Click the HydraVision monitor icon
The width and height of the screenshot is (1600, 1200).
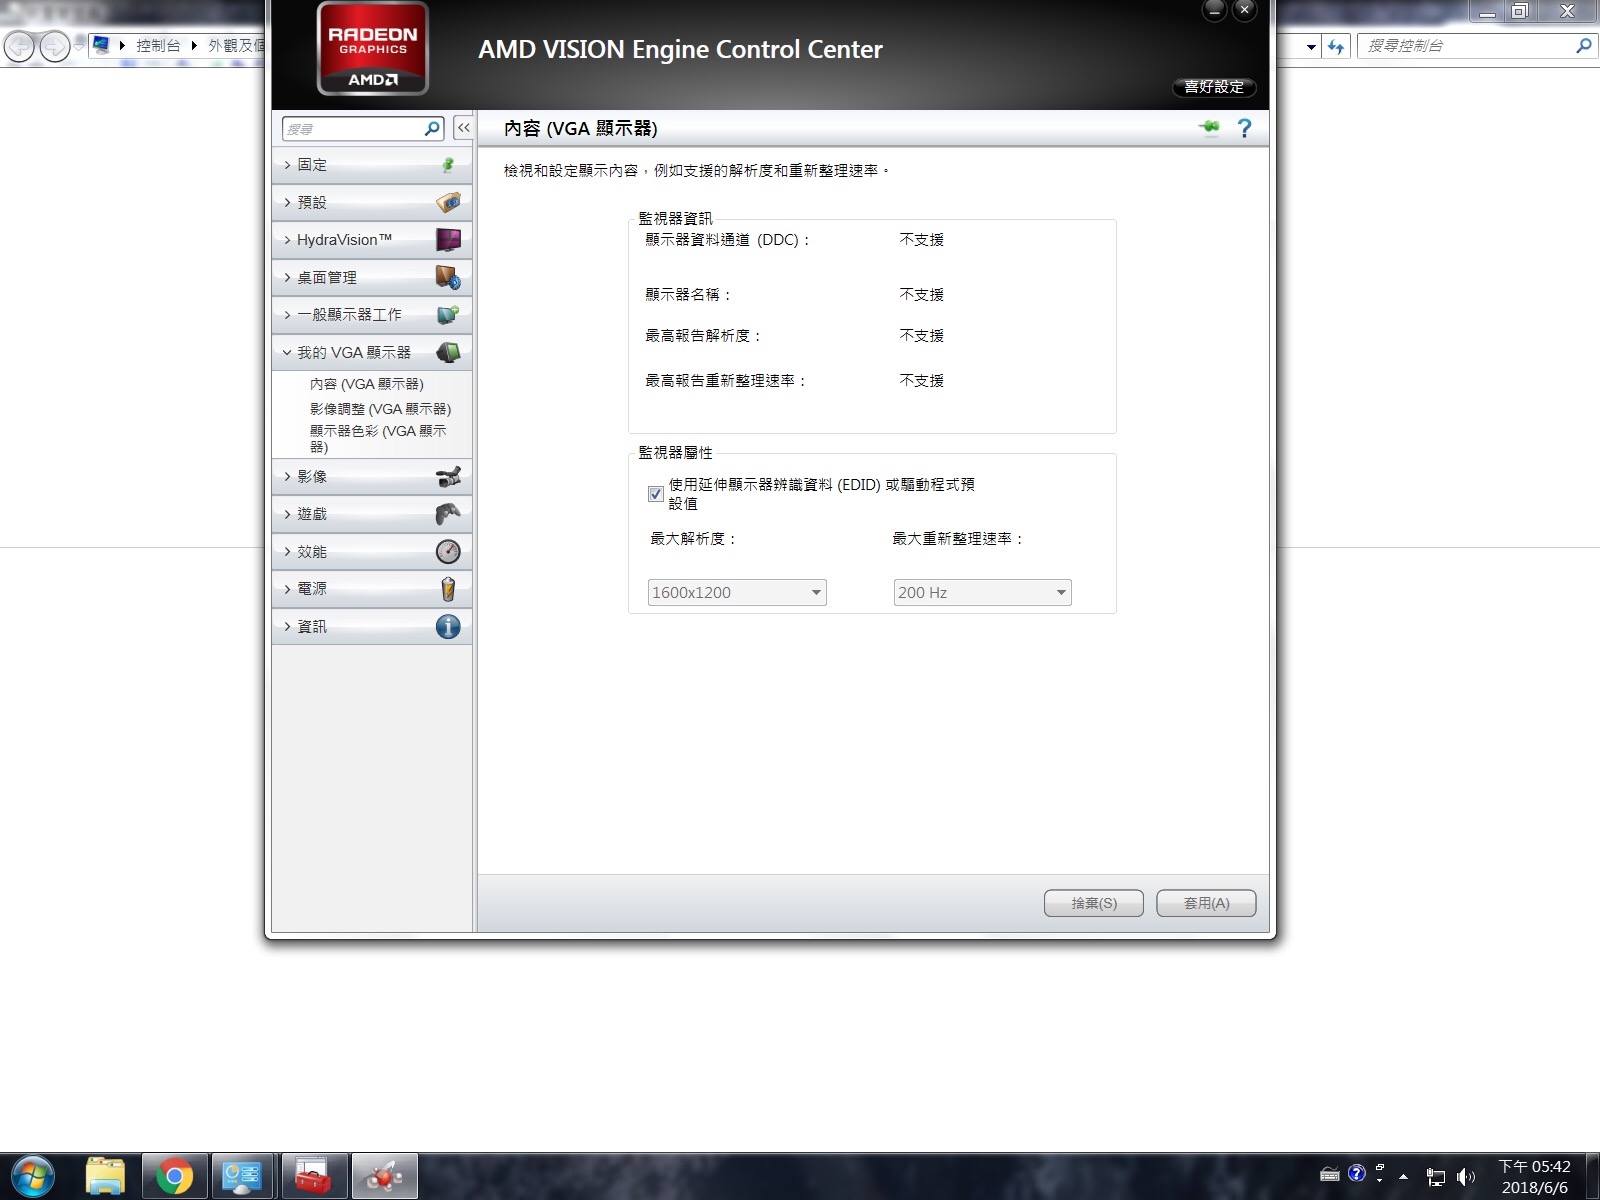coord(448,240)
